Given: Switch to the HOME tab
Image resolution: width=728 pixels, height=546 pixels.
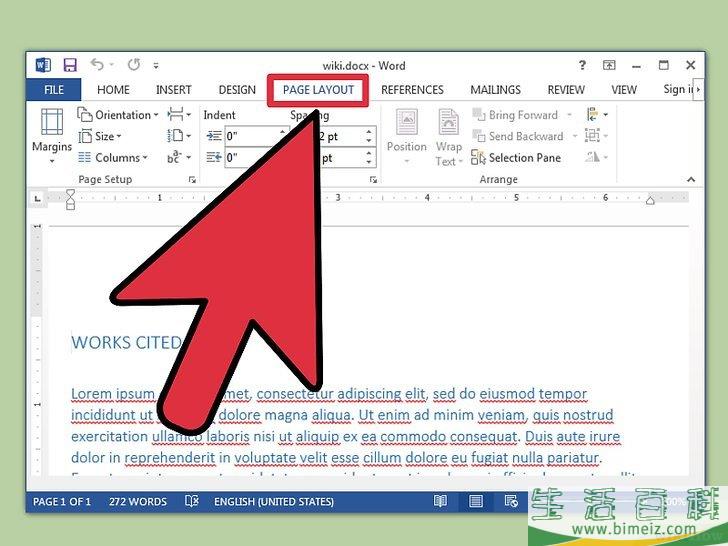Looking at the screenshot, I should (113, 90).
